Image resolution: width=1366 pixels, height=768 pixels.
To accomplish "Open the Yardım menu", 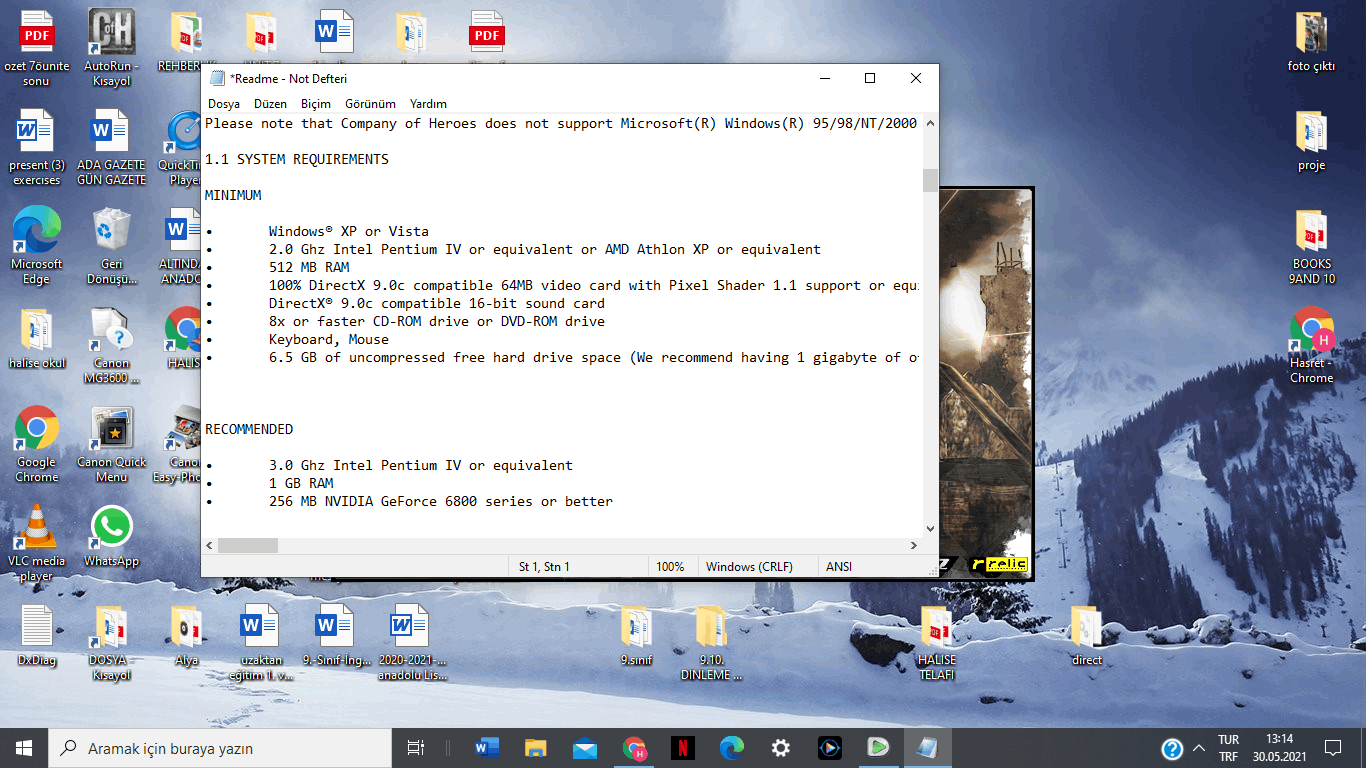I will (428, 104).
